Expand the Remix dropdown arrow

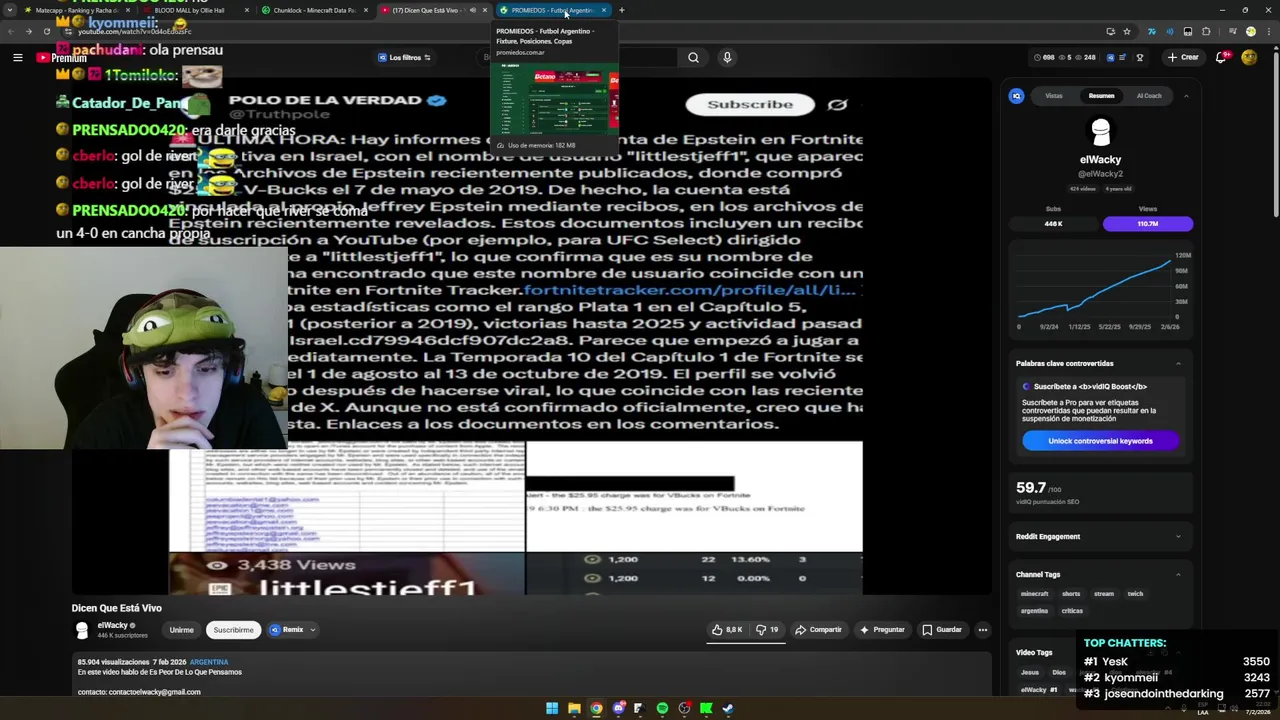tap(312, 630)
